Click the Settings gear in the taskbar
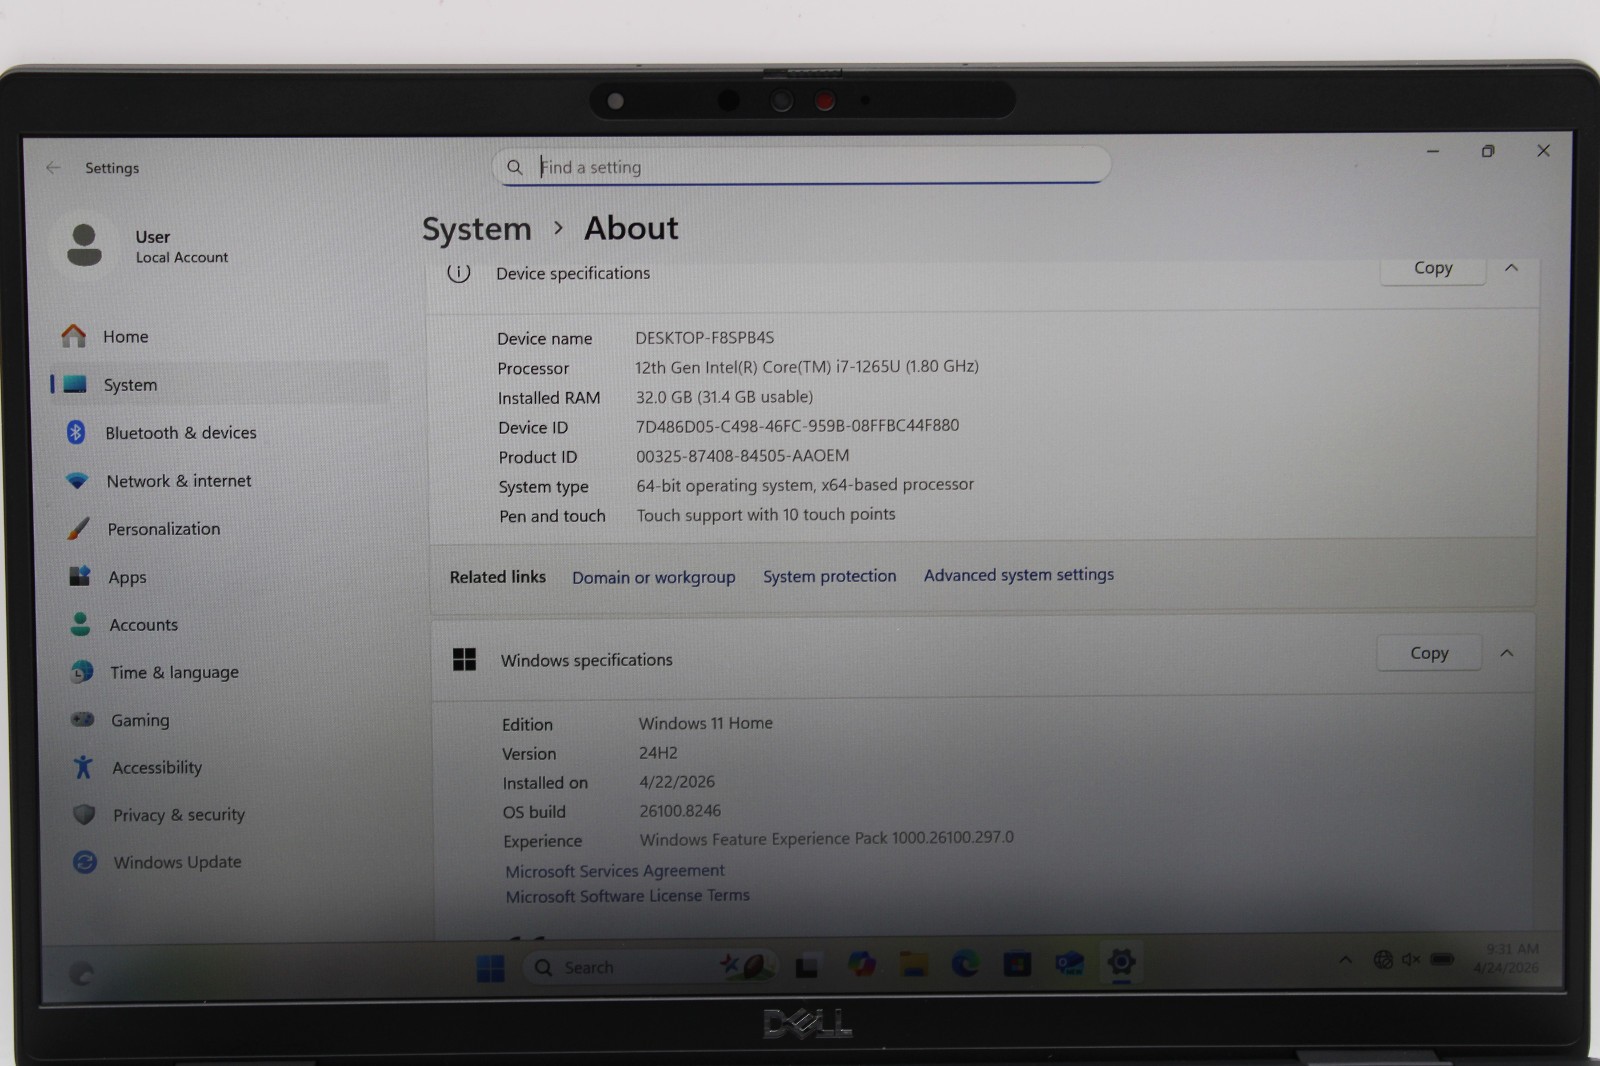The image size is (1600, 1066). pyautogui.click(x=1121, y=962)
